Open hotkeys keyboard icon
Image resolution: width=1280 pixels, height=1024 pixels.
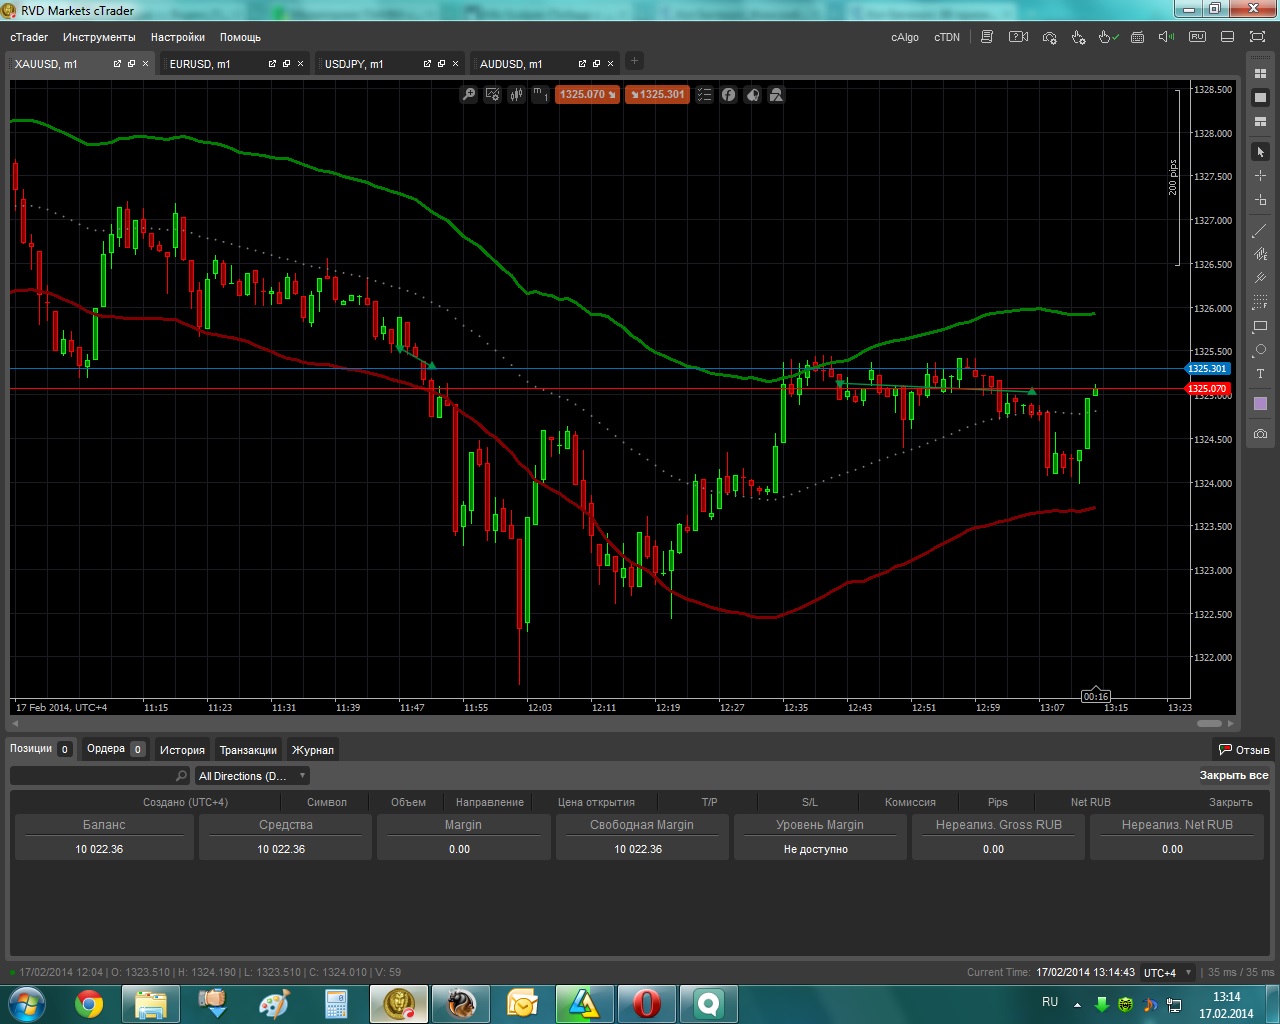(1137, 37)
